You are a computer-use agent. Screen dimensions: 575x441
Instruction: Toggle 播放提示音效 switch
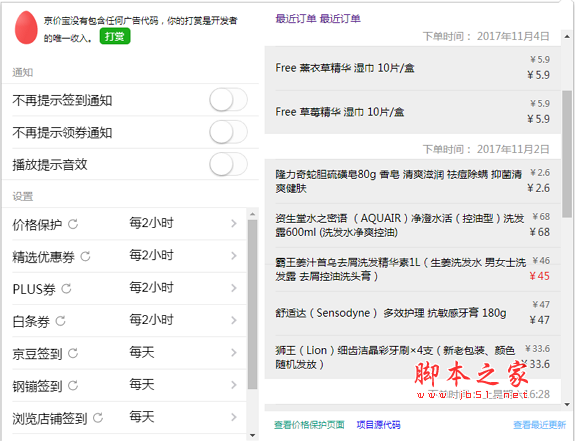click(x=228, y=164)
